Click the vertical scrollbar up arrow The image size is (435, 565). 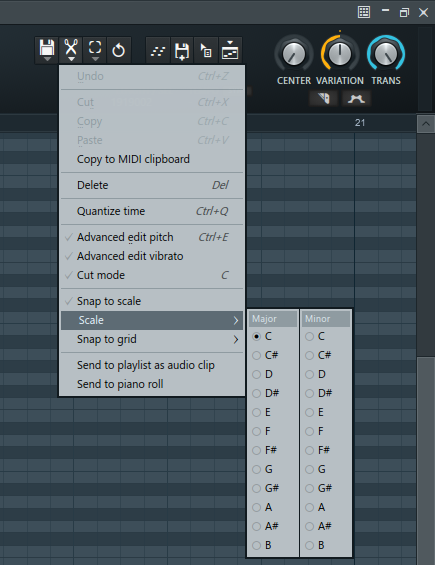pos(426,124)
